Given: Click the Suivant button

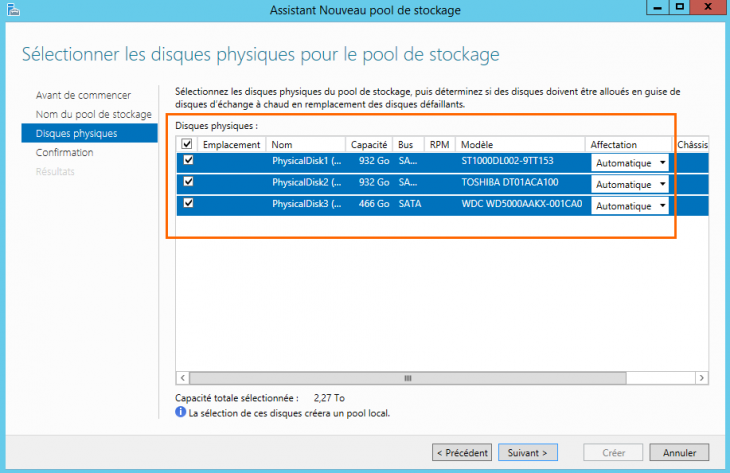Looking at the screenshot, I should (527, 452).
